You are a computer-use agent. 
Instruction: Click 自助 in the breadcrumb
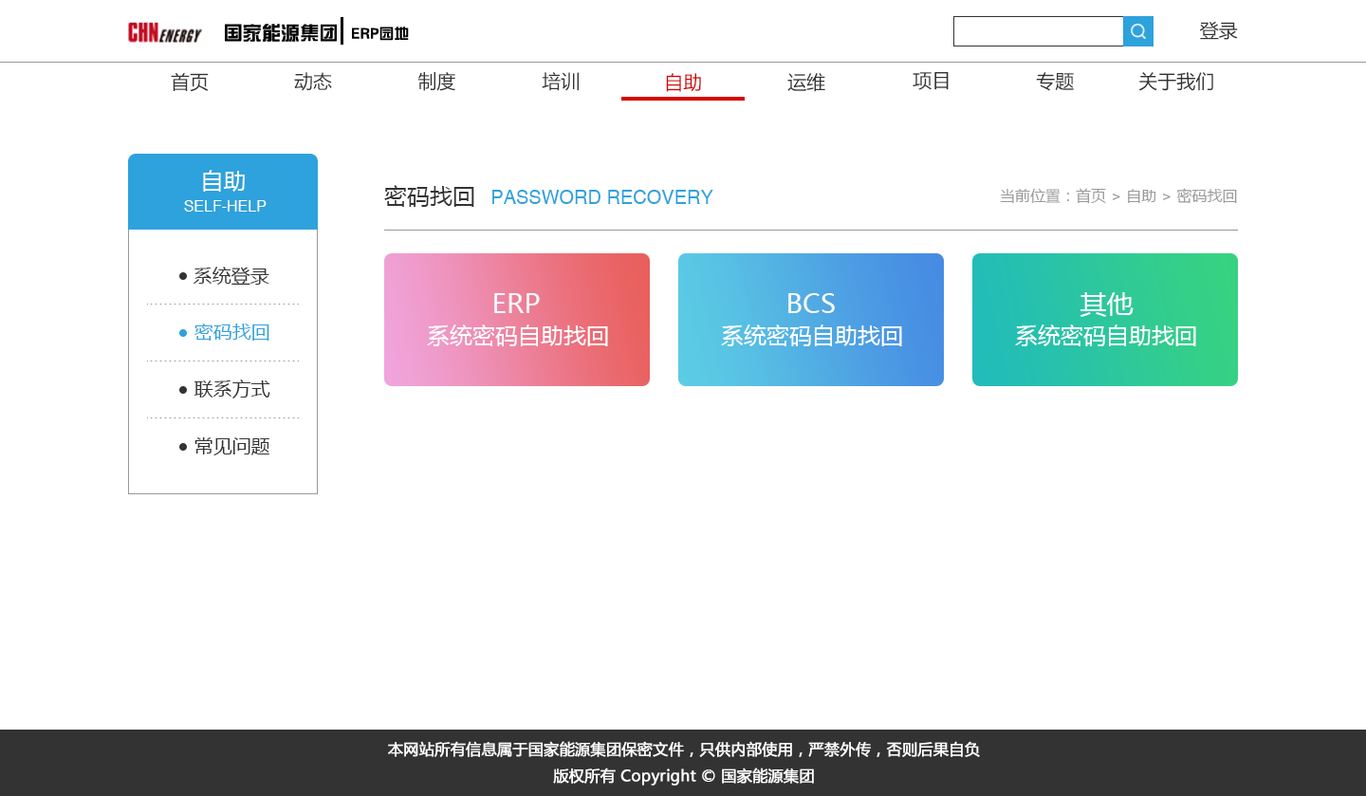pyautogui.click(x=1141, y=196)
